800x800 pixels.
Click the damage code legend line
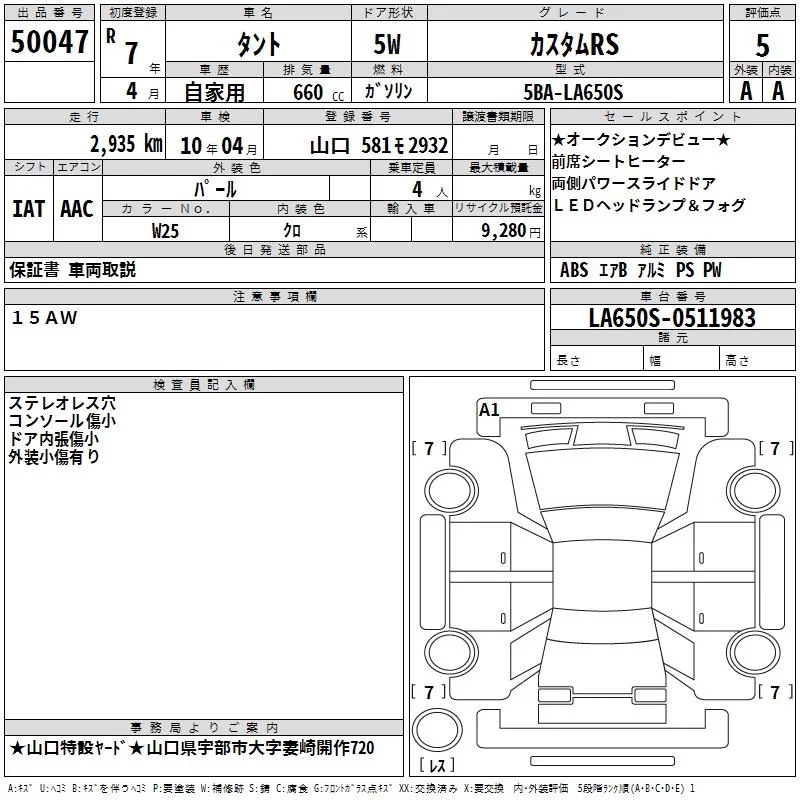click(351, 789)
